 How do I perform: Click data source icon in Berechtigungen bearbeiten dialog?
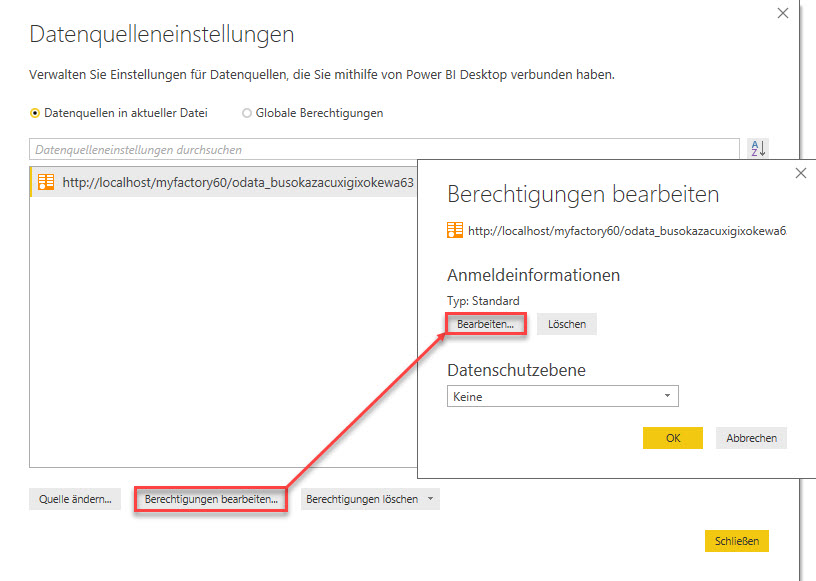click(x=455, y=230)
